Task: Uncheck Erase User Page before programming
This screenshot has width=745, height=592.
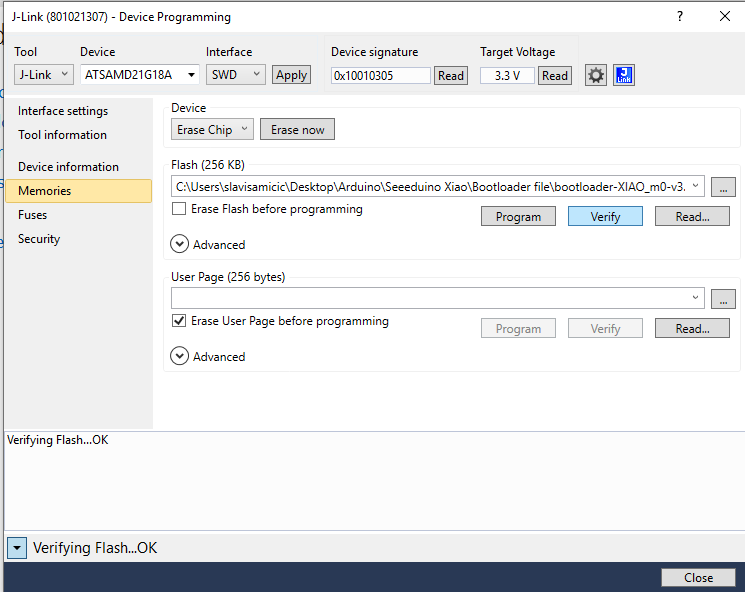Action: click(x=179, y=321)
